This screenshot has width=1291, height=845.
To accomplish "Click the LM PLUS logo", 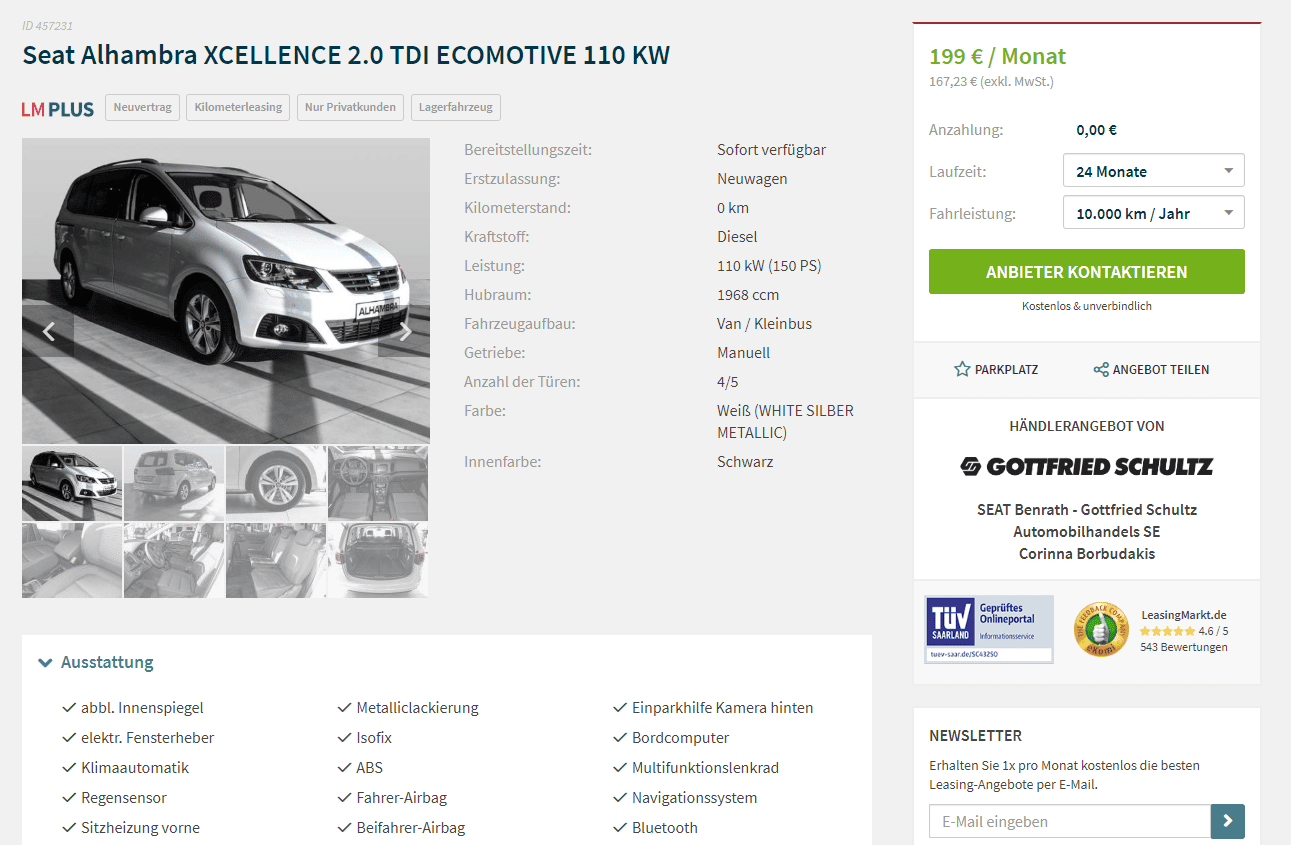I will [x=58, y=109].
